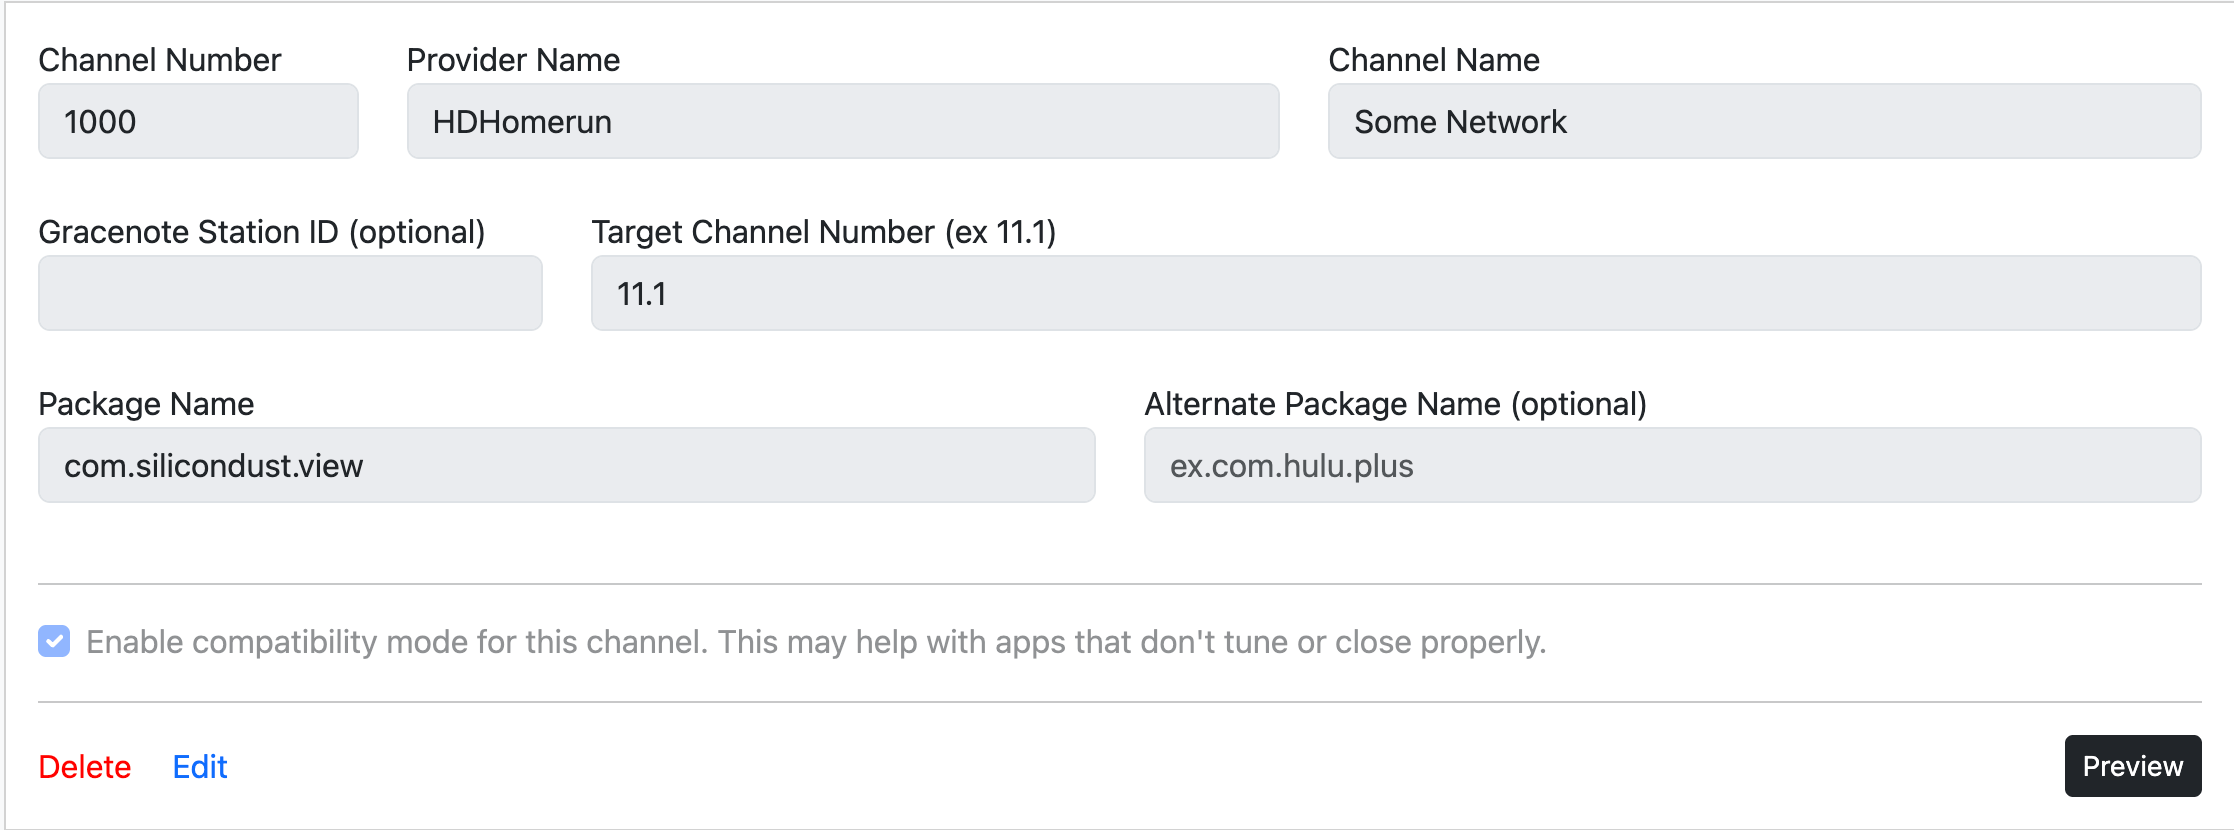Click the 'Gracenote Station ID (optional)' label
This screenshot has width=2234, height=830.
pyautogui.click(x=261, y=232)
